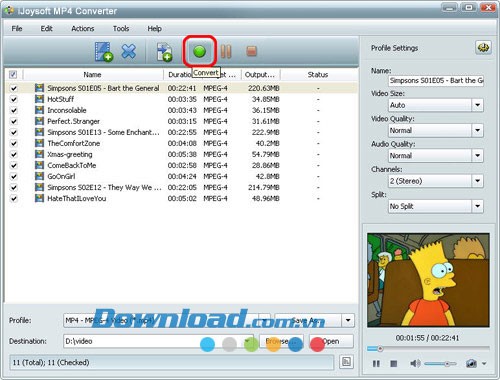This screenshot has width=500, height=380.
Task: Start conversion with green Convert button
Action: pyautogui.click(x=199, y=51)
